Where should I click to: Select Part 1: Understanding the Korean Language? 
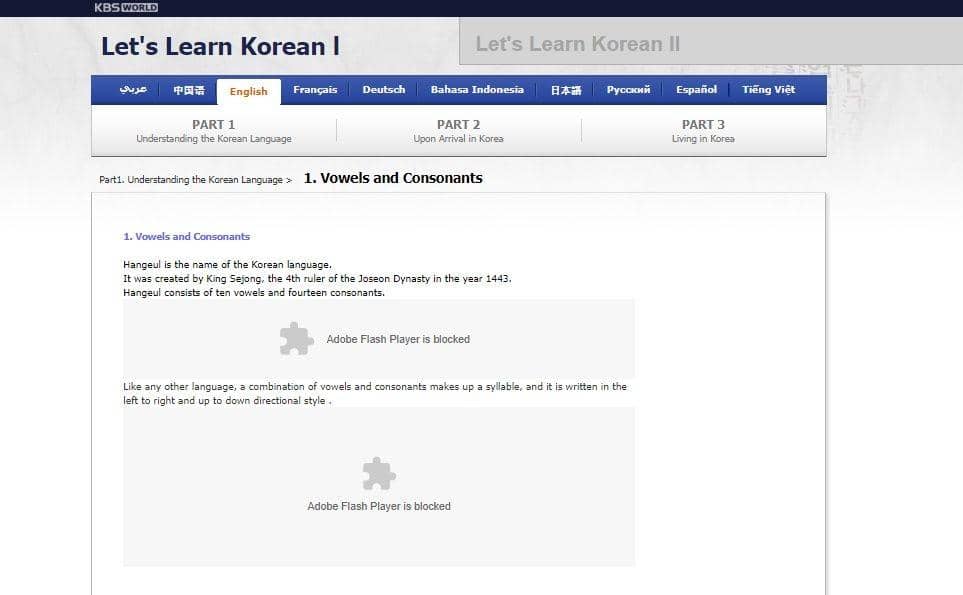[x=214, y=130]
